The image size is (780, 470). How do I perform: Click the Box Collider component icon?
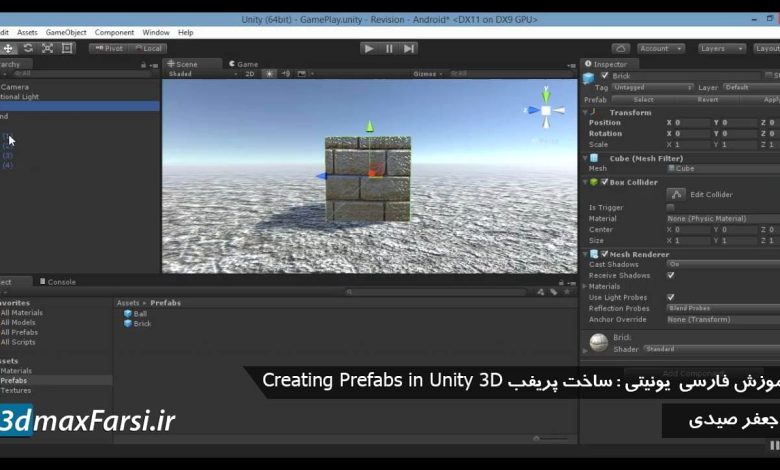(594, 182)
